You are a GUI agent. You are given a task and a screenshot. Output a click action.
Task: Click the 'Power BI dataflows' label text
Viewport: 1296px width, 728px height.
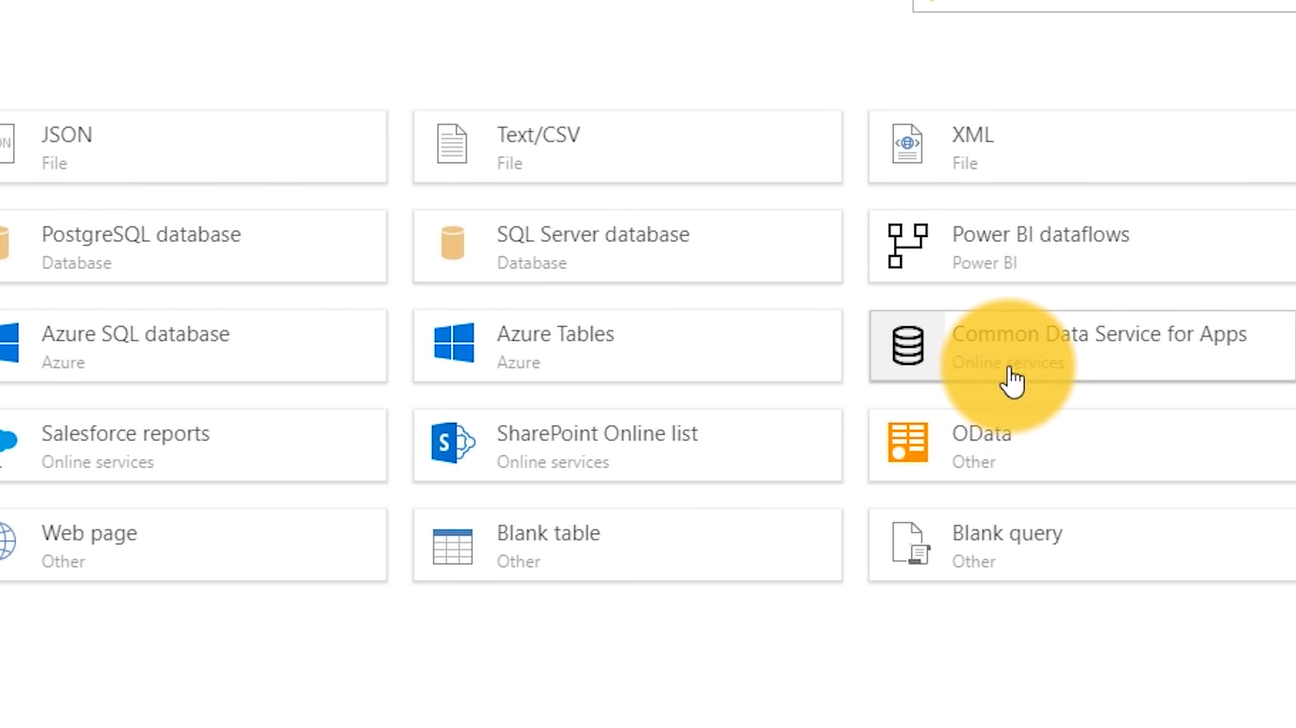pos(1040,235)
